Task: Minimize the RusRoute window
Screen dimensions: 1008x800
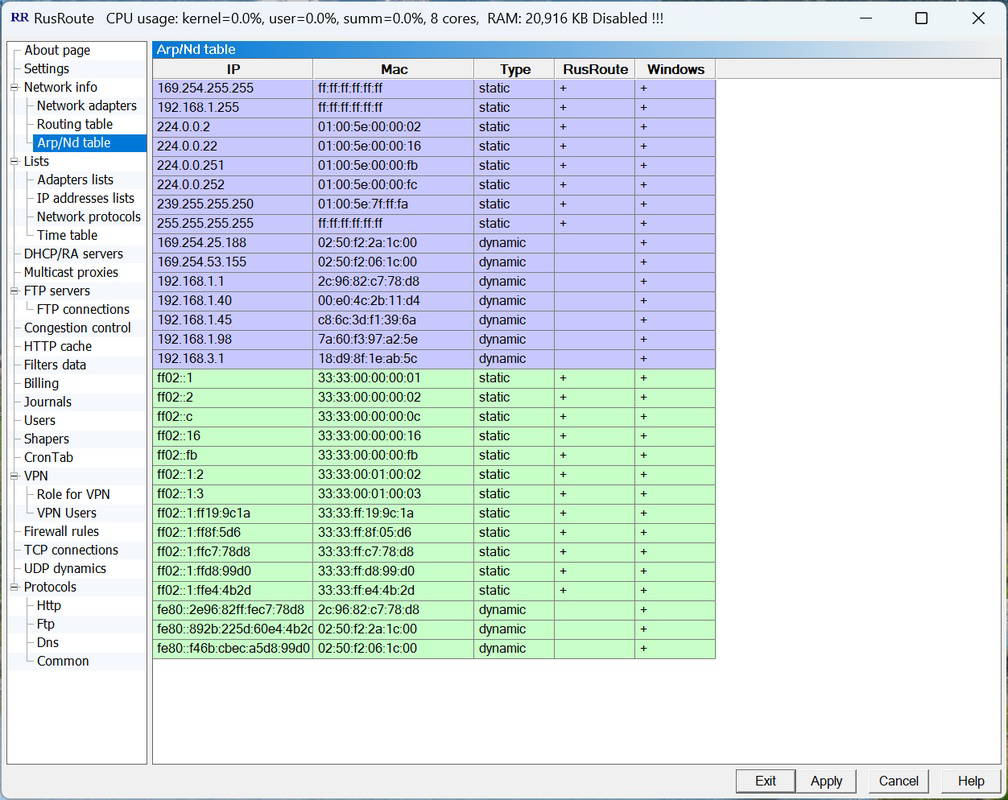Action: coord(866,18)
